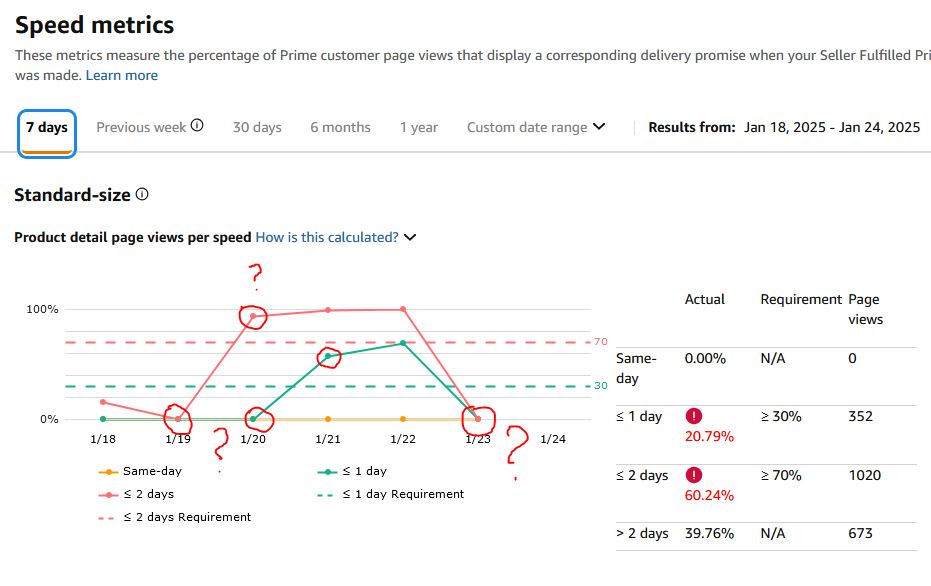Click the ≤ 1 day Requirement dashed legend icon
This screenshot has height=586, width=931.
pos(326,495)
